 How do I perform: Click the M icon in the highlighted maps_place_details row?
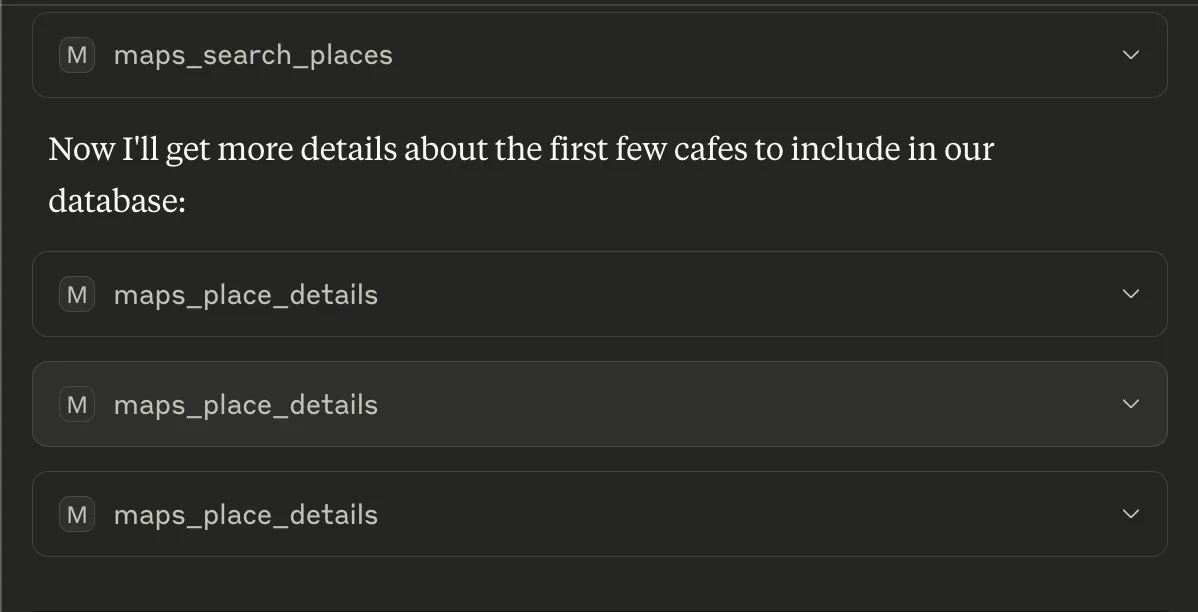(x=77, y=405)
